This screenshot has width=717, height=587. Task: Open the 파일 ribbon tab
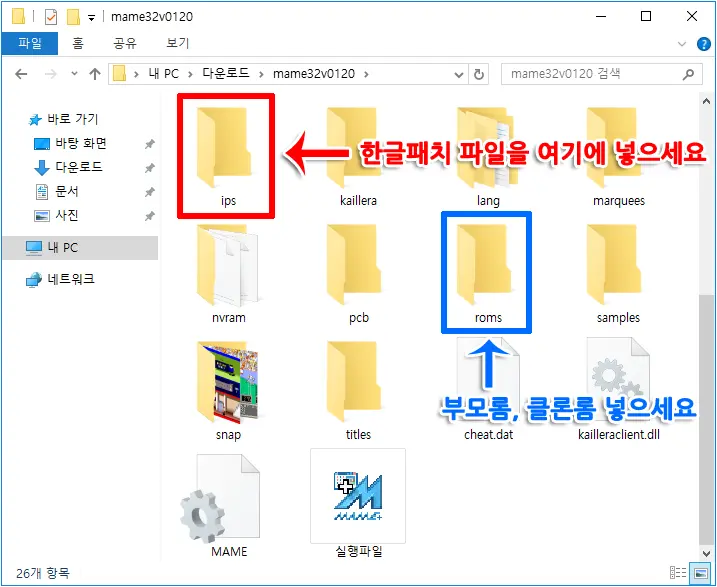click(30, 43)
